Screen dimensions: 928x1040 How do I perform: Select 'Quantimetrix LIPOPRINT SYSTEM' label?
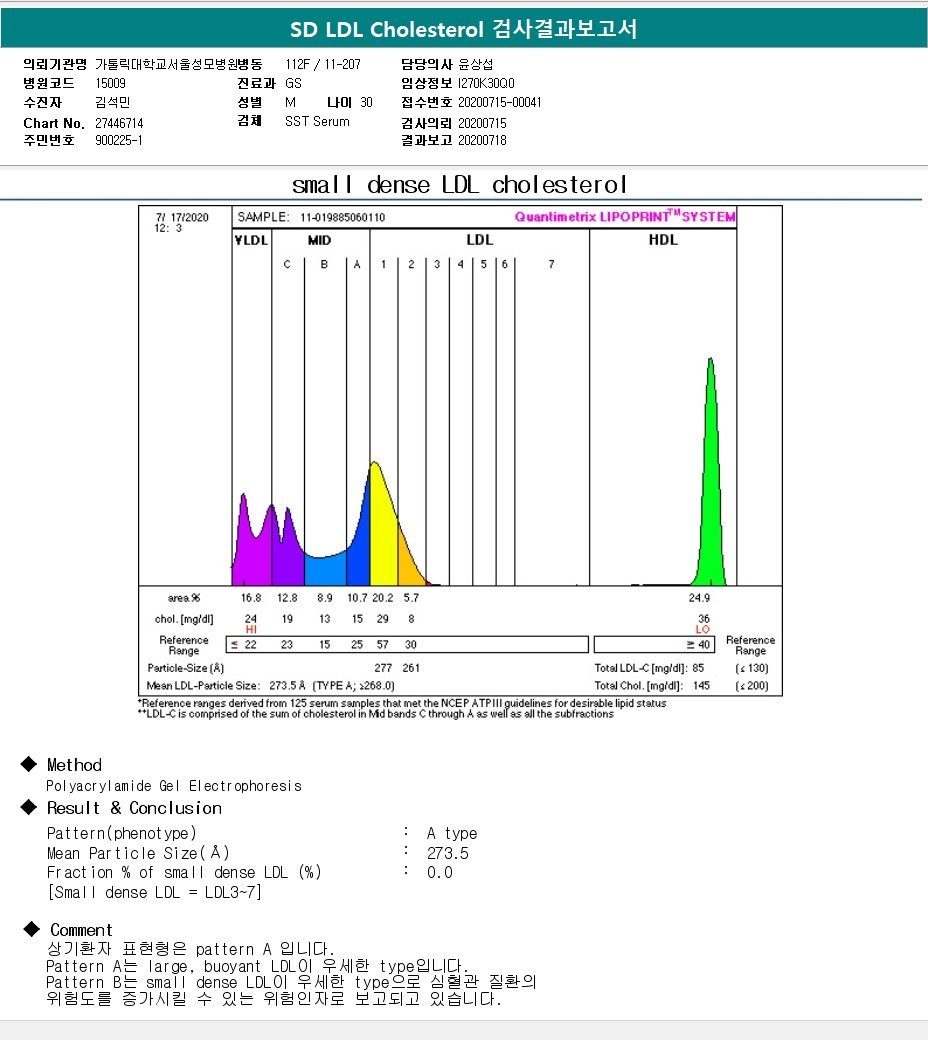coord(625,216)
